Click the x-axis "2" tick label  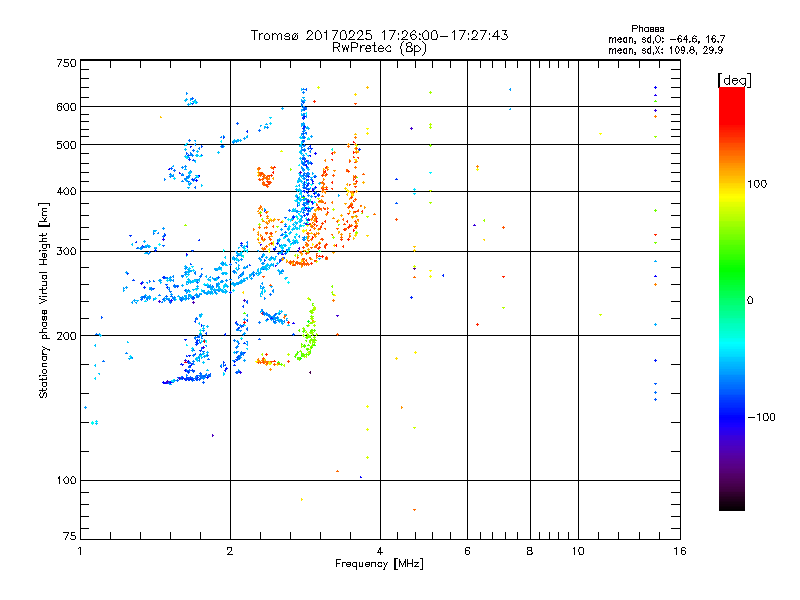pyautogui.click(x=230, y=551)
